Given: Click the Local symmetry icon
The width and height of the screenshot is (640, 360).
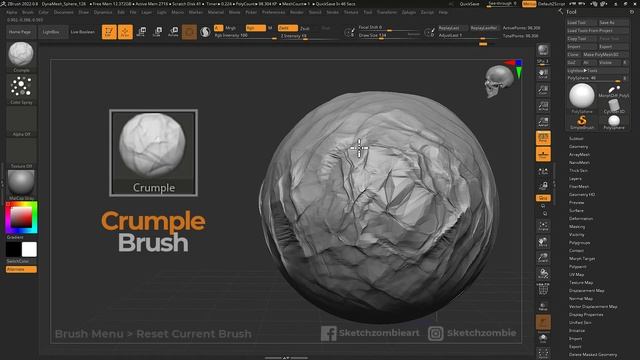Looking at the screenshot, I should click(x=543, y=171).
